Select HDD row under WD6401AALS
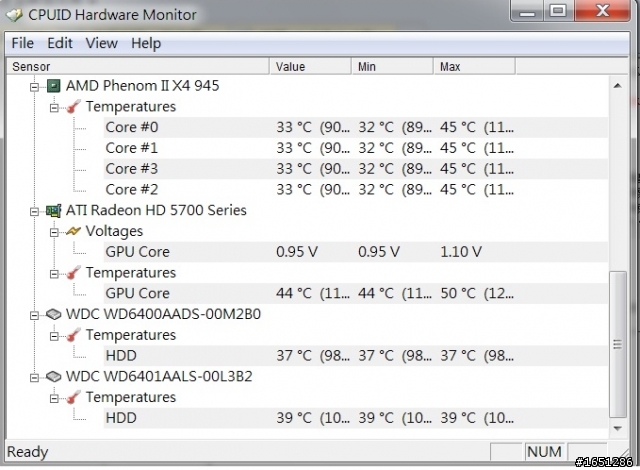 [356, 418]
